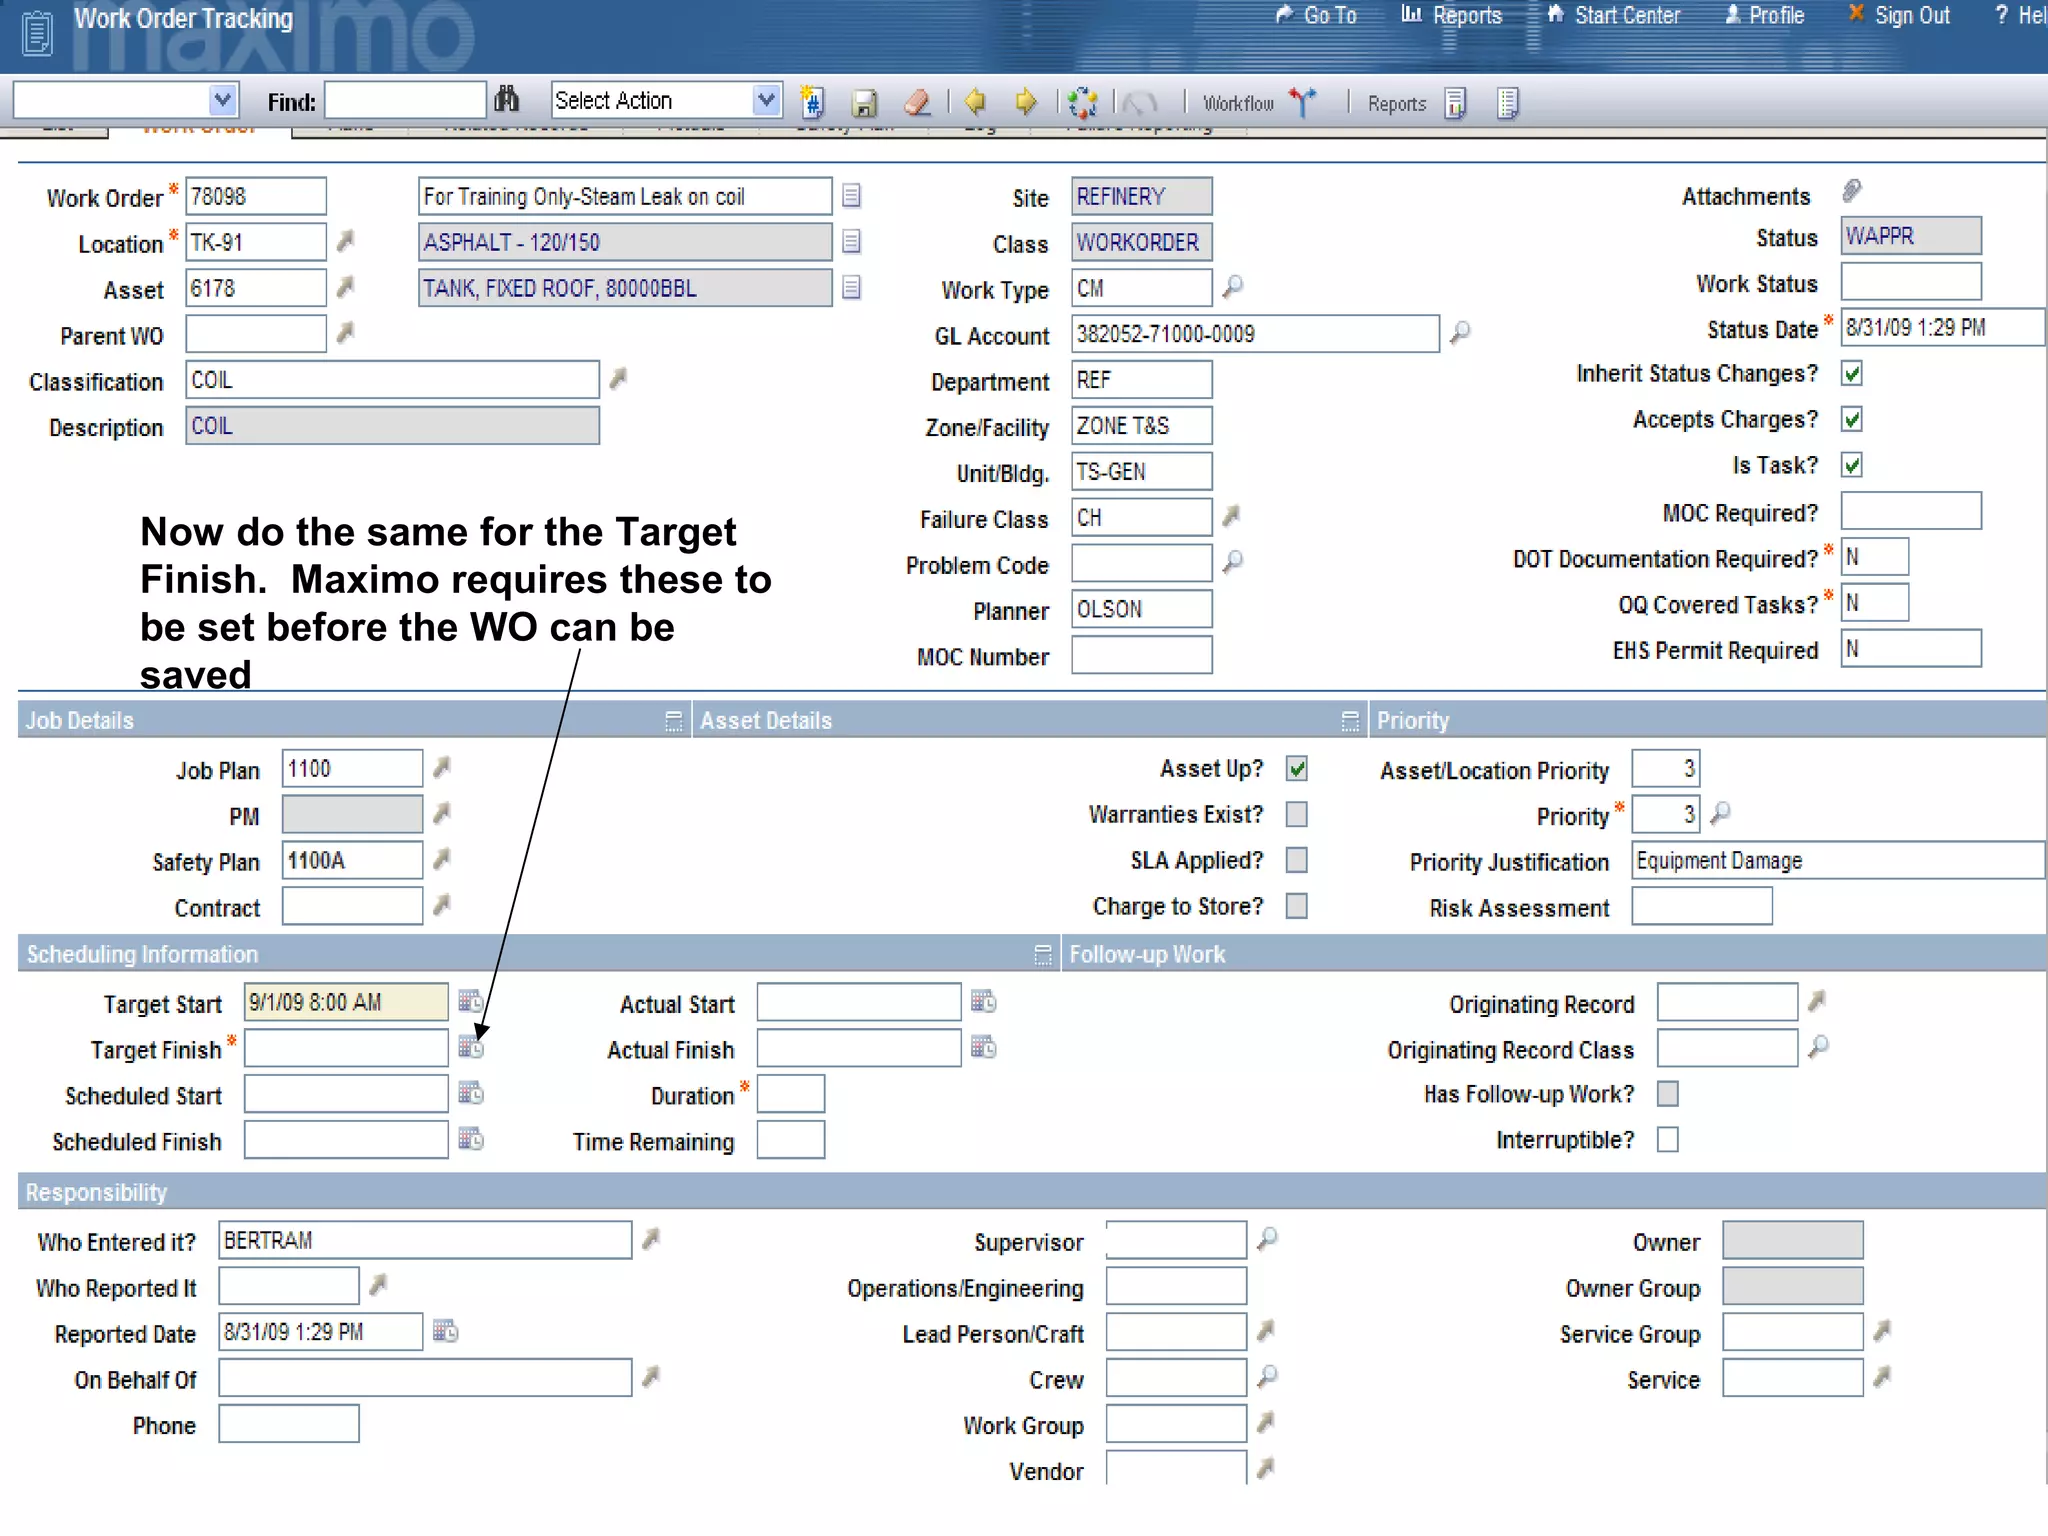The image size is (2048, 1536).
Task: Open Crew lookup magnifier
Action: [x=1267, y=1376]
